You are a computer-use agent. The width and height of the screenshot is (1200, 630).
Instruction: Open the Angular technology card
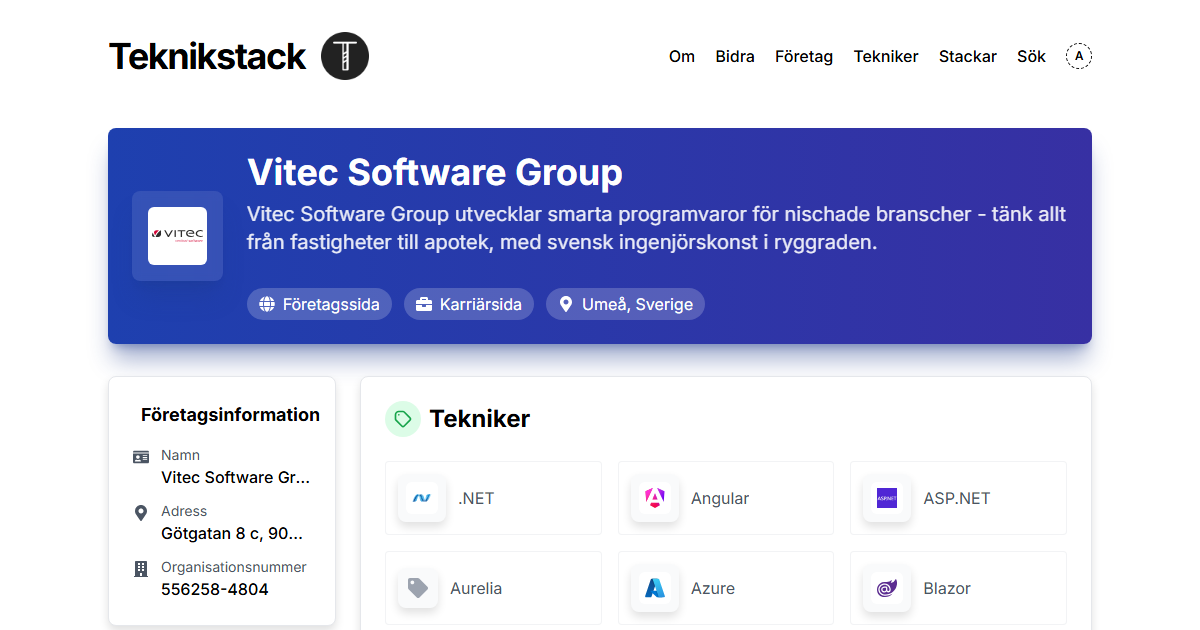pyautogui.click(x=725, y=498)
